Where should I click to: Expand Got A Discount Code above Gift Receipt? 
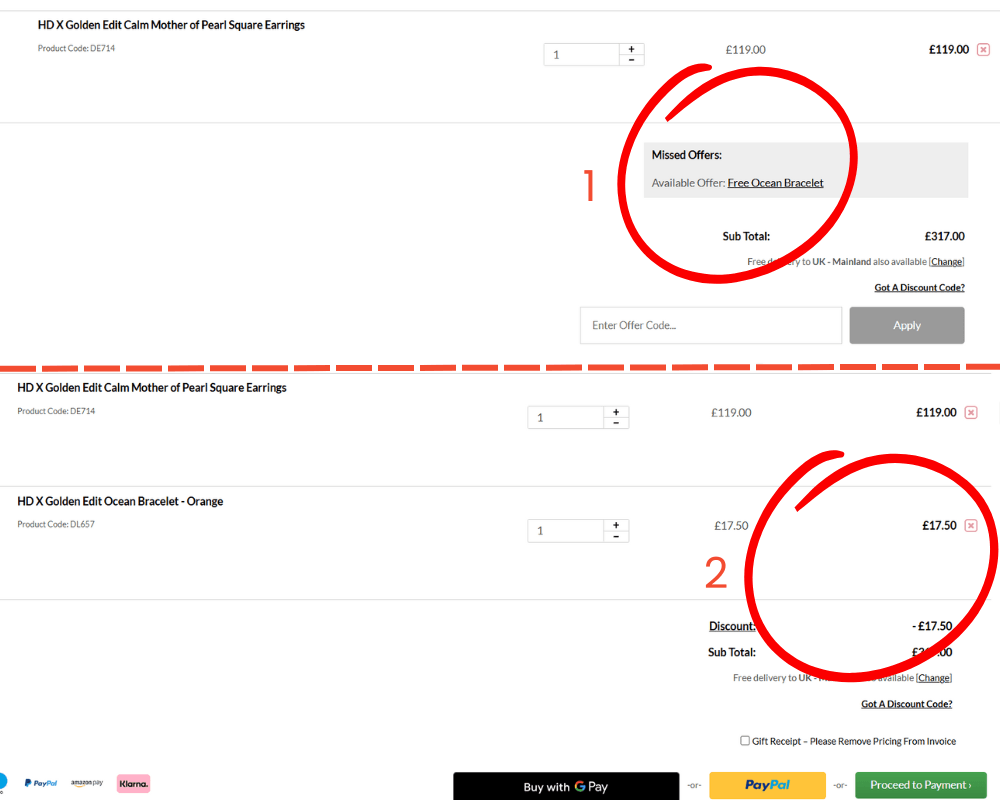pos(906,704)
